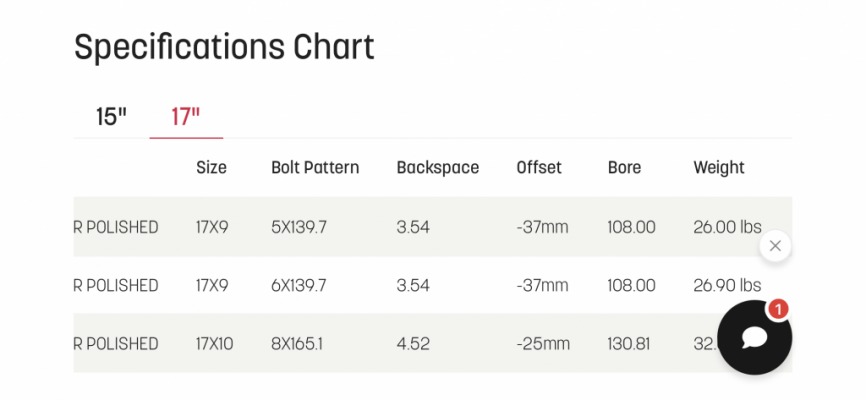
Task: Click the Bore column header
Action: tap(625, 167)
